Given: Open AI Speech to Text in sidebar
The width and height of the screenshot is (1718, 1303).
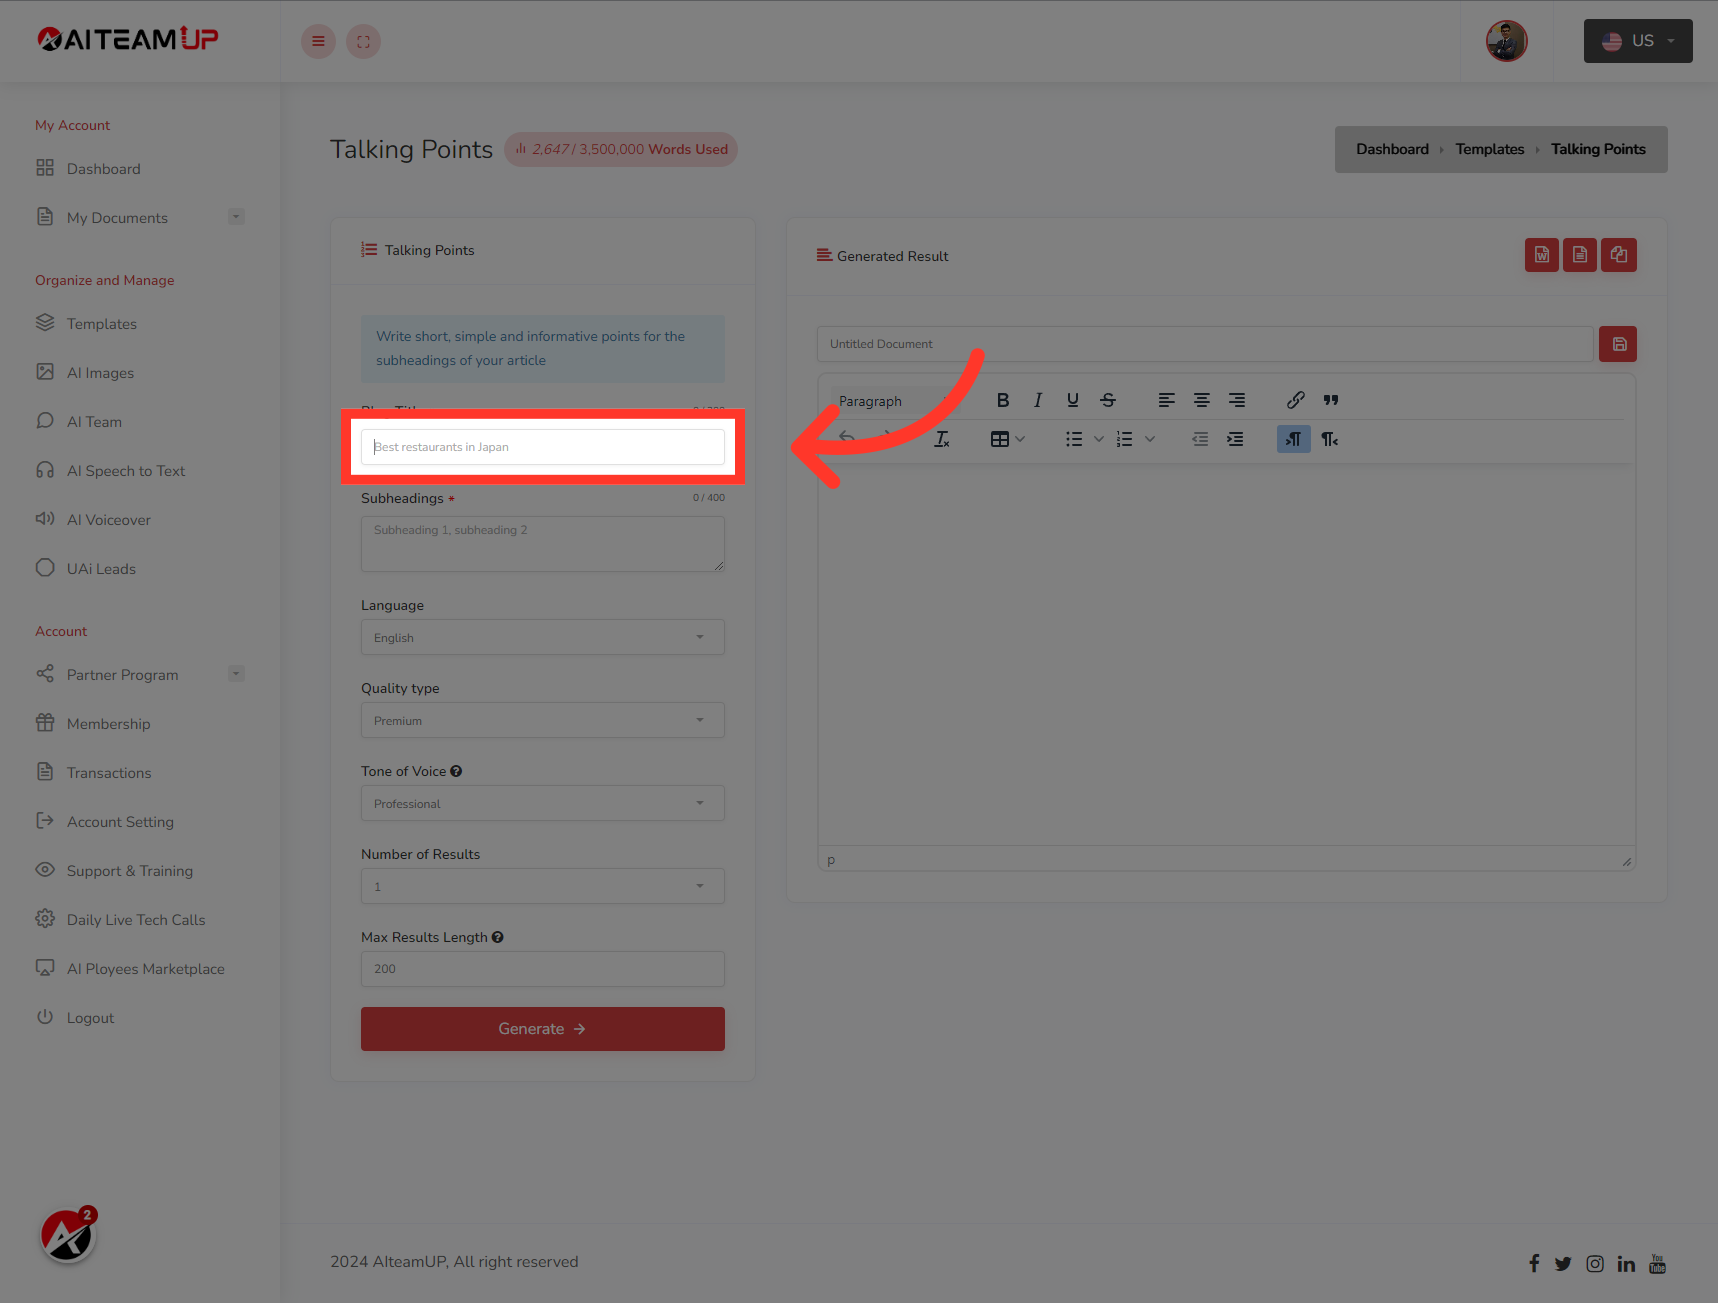Looking at the screenshot, I should click(x=126, y=470).
